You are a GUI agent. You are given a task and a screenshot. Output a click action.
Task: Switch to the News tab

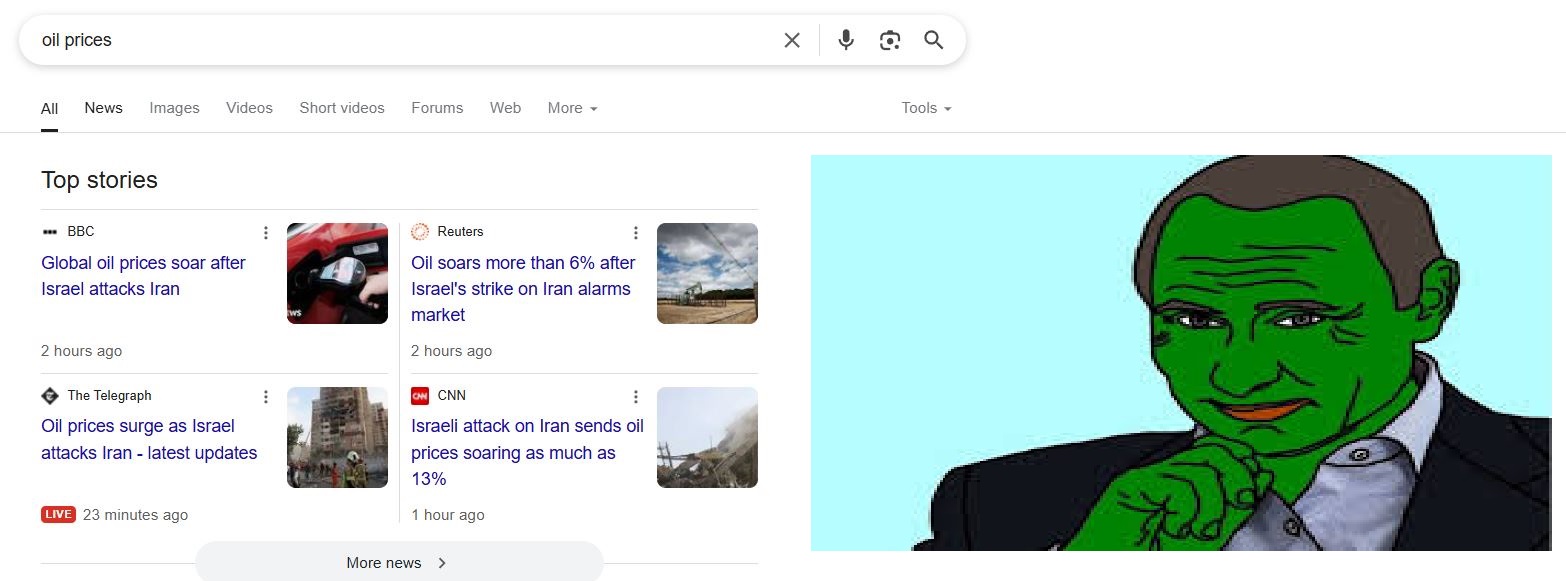104,108
